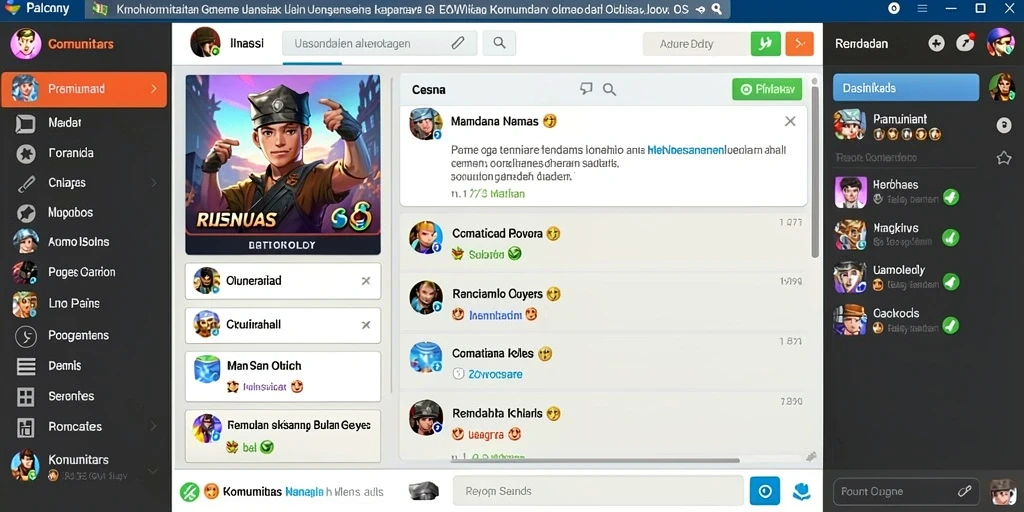Screen dimensions: 1024x512
Task: Click the Demls list icon
Action: point(25,366)
